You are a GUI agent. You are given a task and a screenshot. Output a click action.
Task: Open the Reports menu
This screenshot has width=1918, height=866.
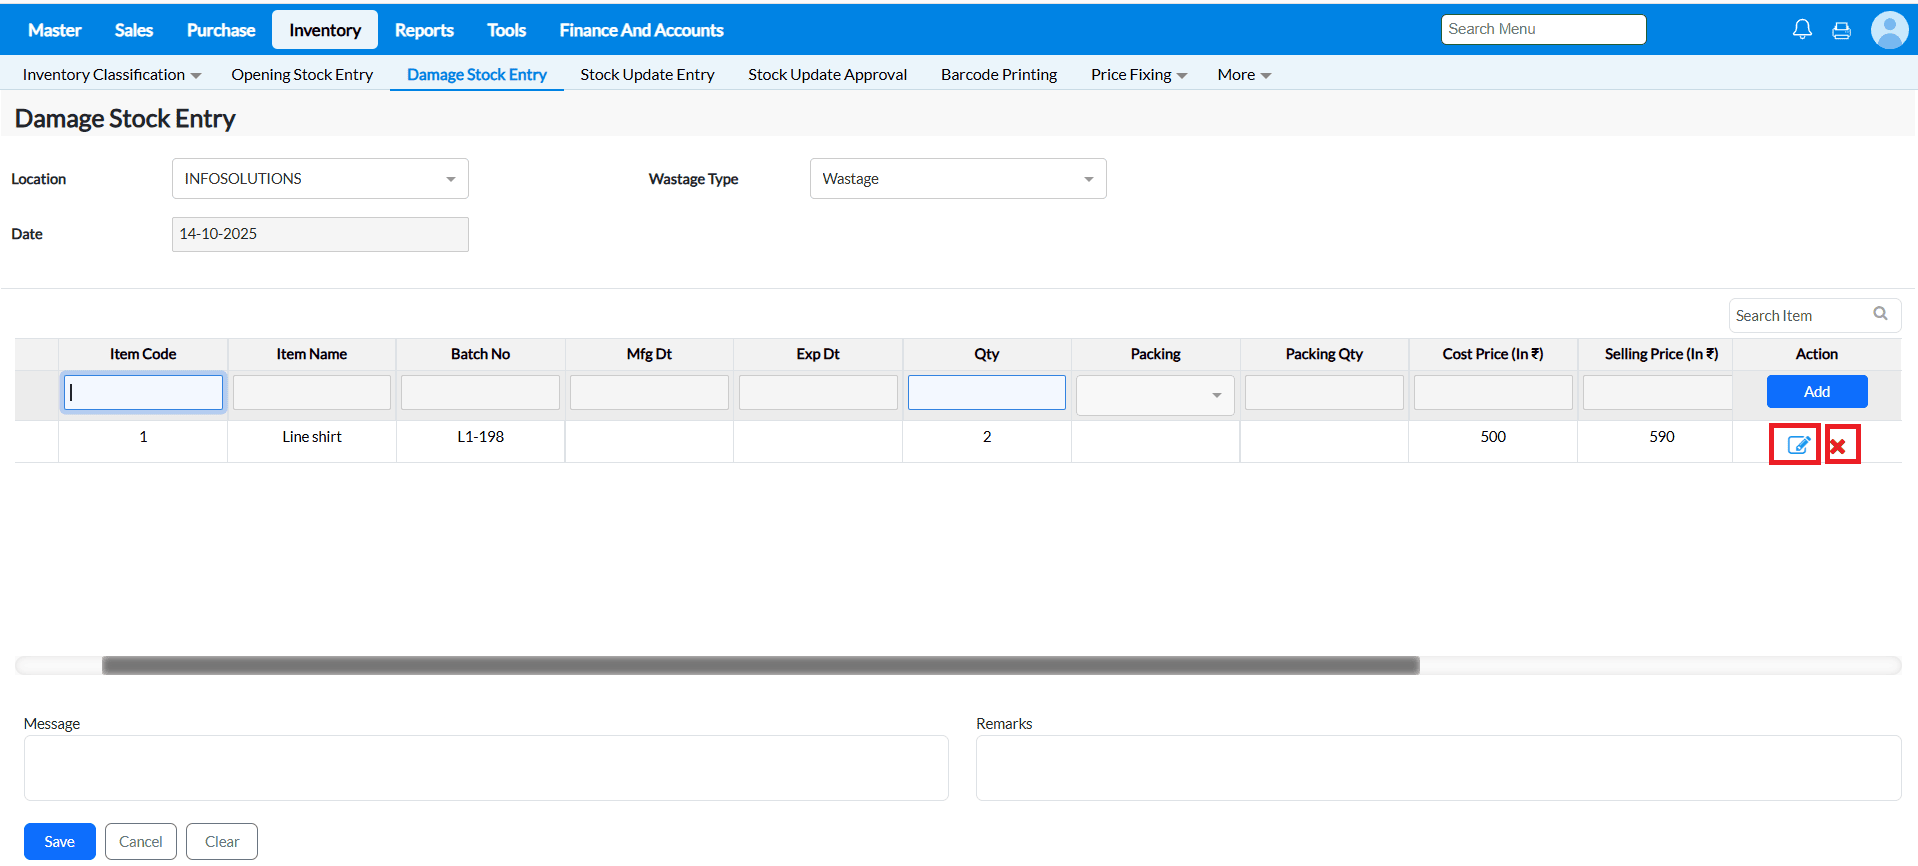click(424, 30)
